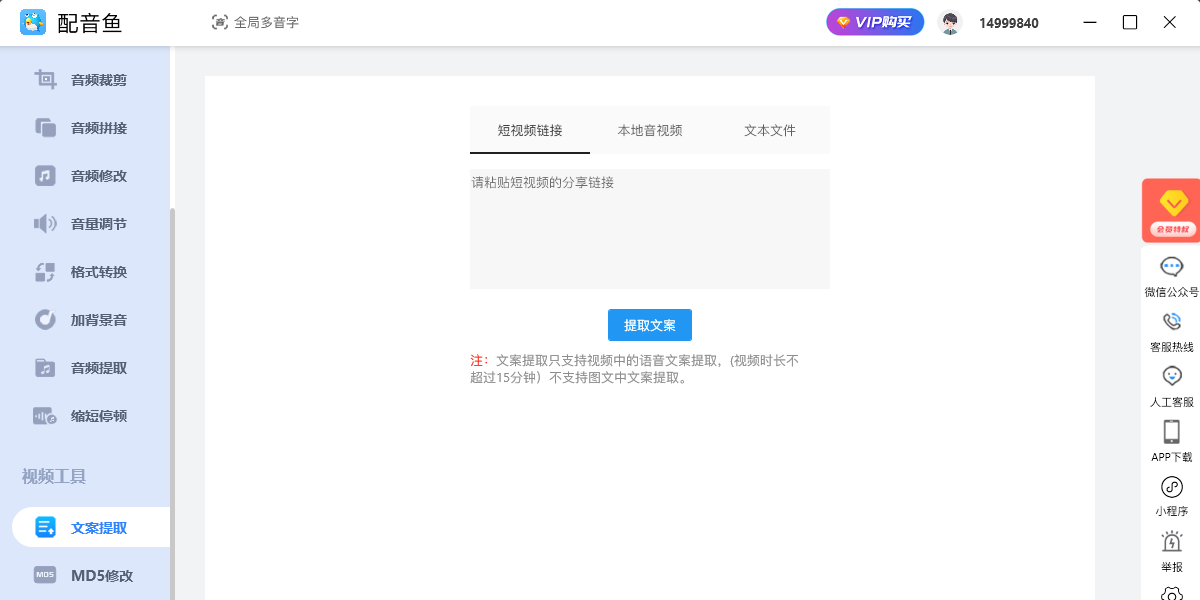Open the 音频修改 tool icon
Viewport: 1200px width, 600px height.
(x=45, y=176)
